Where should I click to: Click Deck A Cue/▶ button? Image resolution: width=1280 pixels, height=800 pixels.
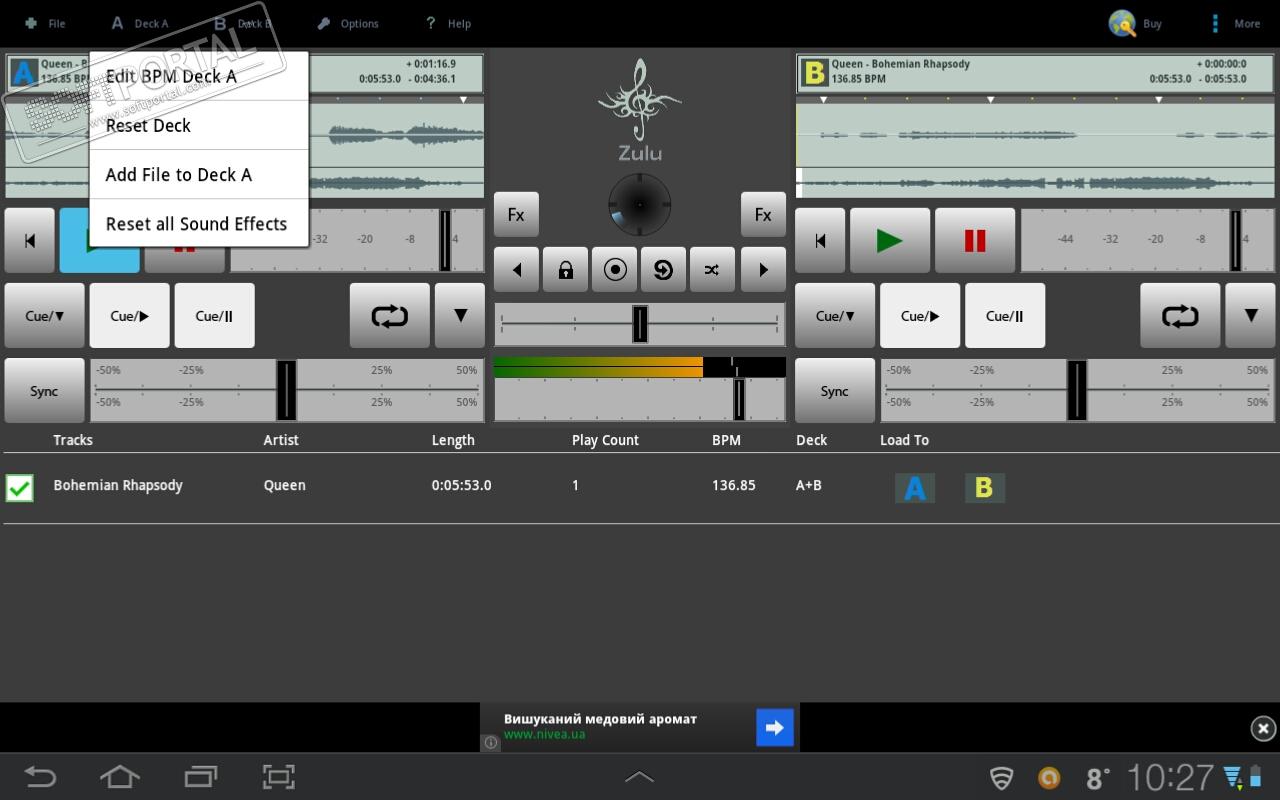point(130,316)
